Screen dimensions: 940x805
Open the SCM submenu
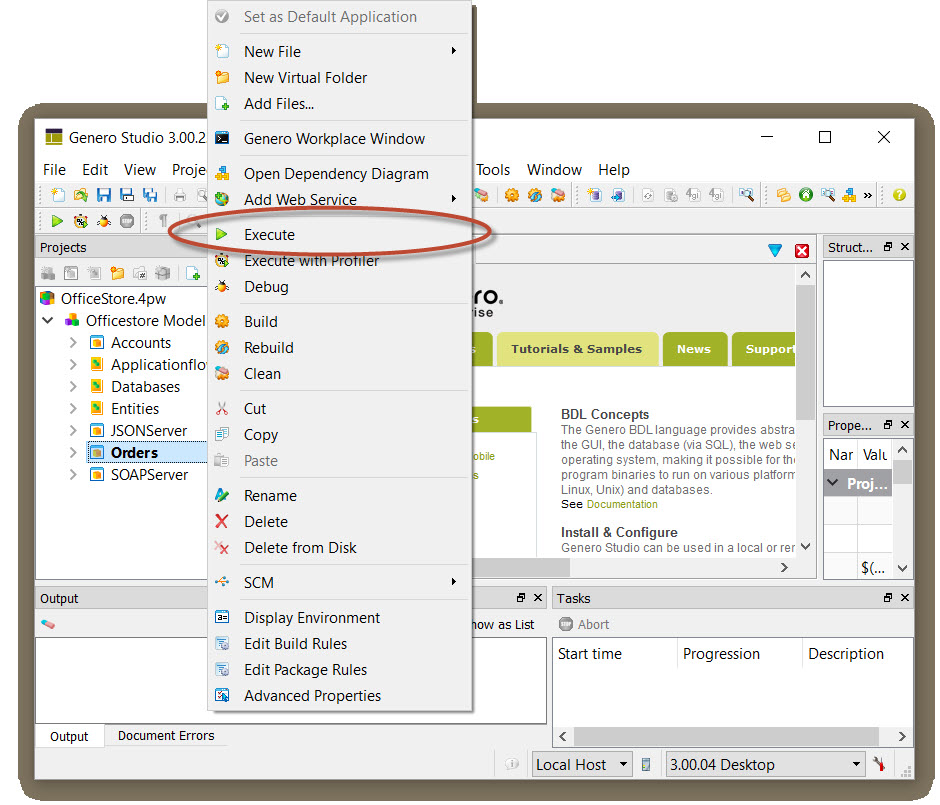(x=340, y=583)
